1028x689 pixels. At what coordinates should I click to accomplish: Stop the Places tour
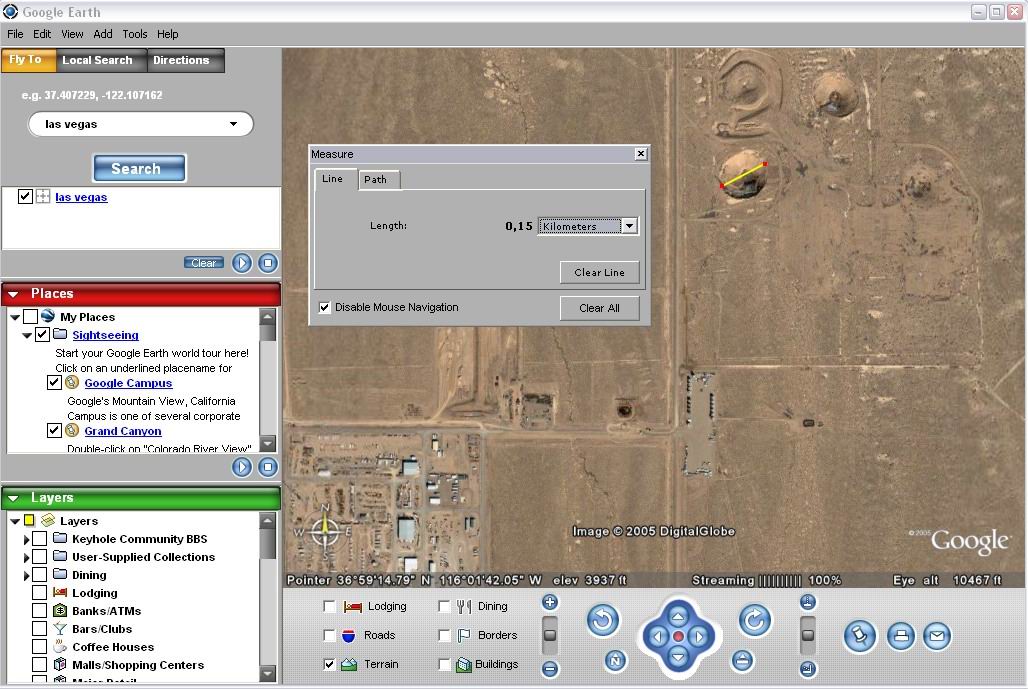tap(267, 467)
